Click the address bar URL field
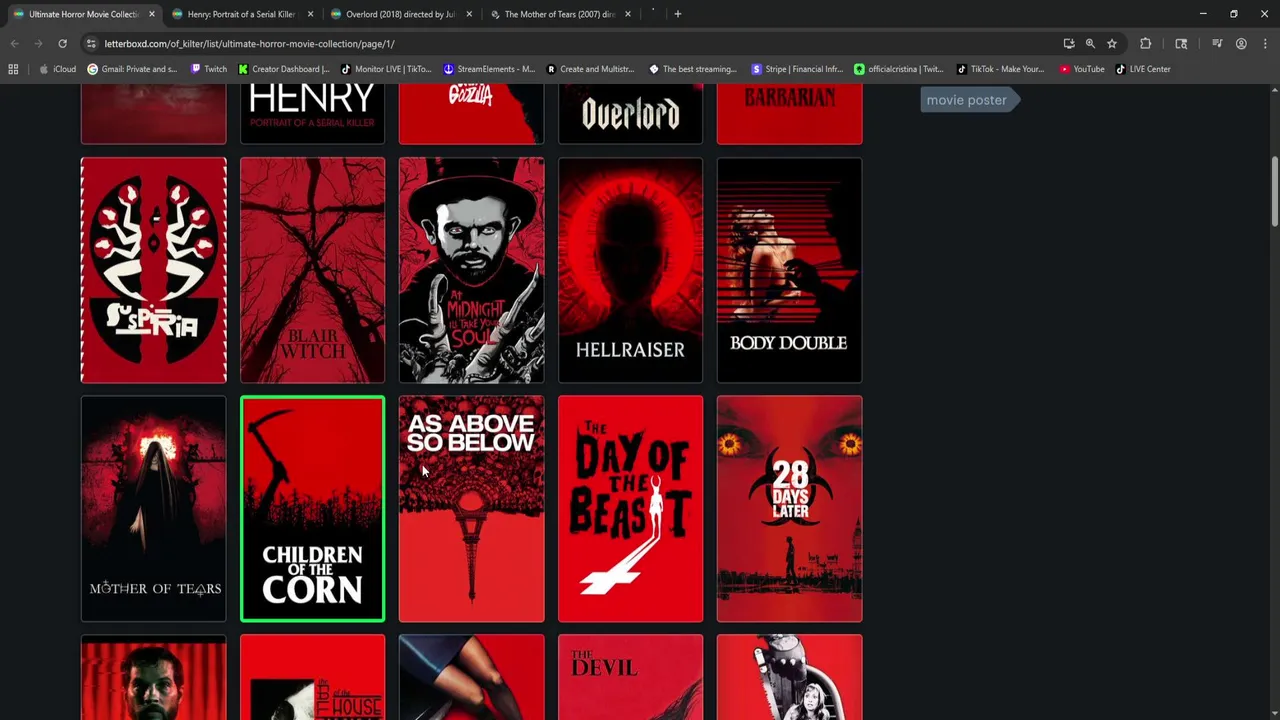This screenshot has height=720, width=1280. coord(570,44)
